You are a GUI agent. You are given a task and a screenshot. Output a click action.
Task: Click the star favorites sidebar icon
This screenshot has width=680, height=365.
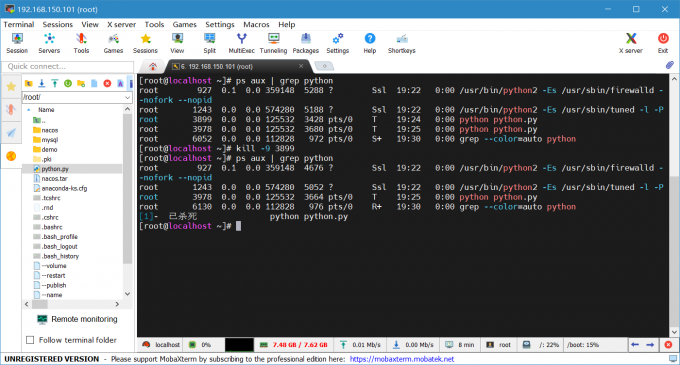(11, 87)
